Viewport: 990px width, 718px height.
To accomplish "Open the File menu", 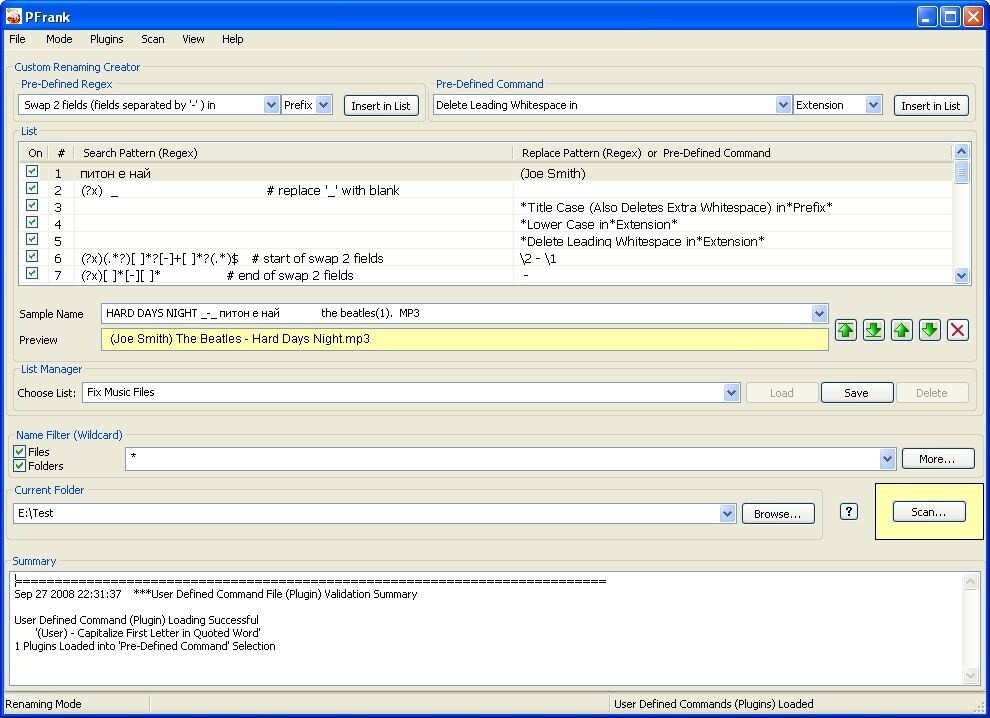I will [17, 39].
